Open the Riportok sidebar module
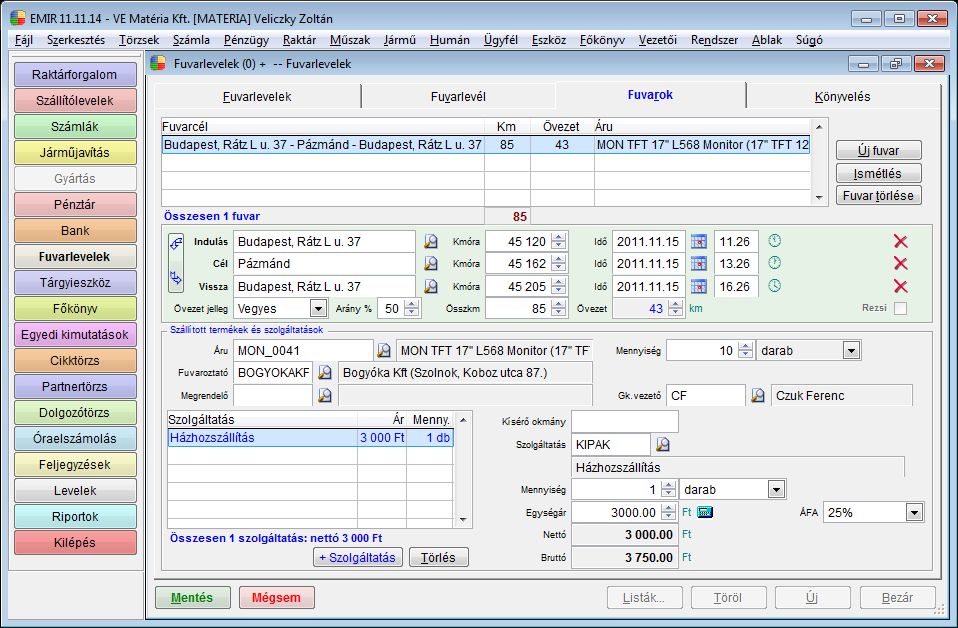The width and height of the screenshot is (958, 628). (x=75, y=517)
